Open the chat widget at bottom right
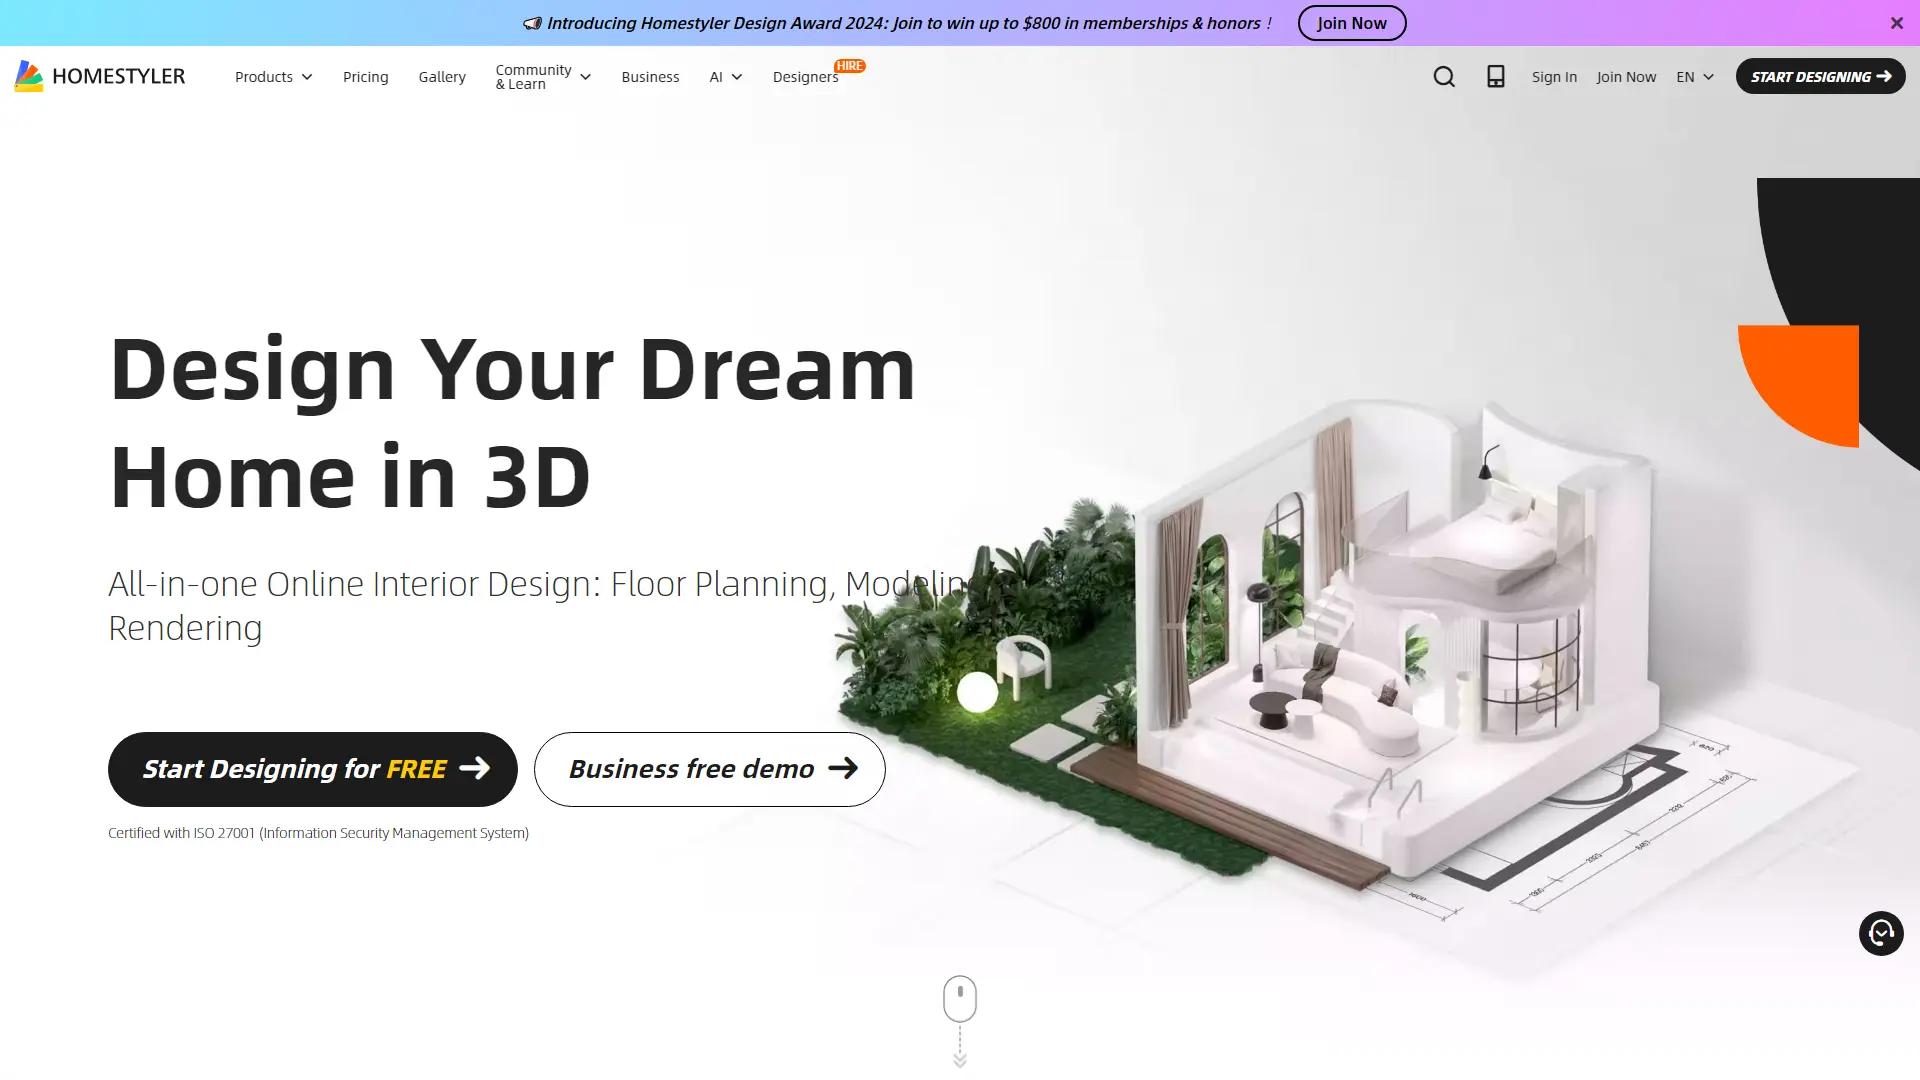Image resolution: width=1920 pixels, height=1080 pixels. point(1881,933)
